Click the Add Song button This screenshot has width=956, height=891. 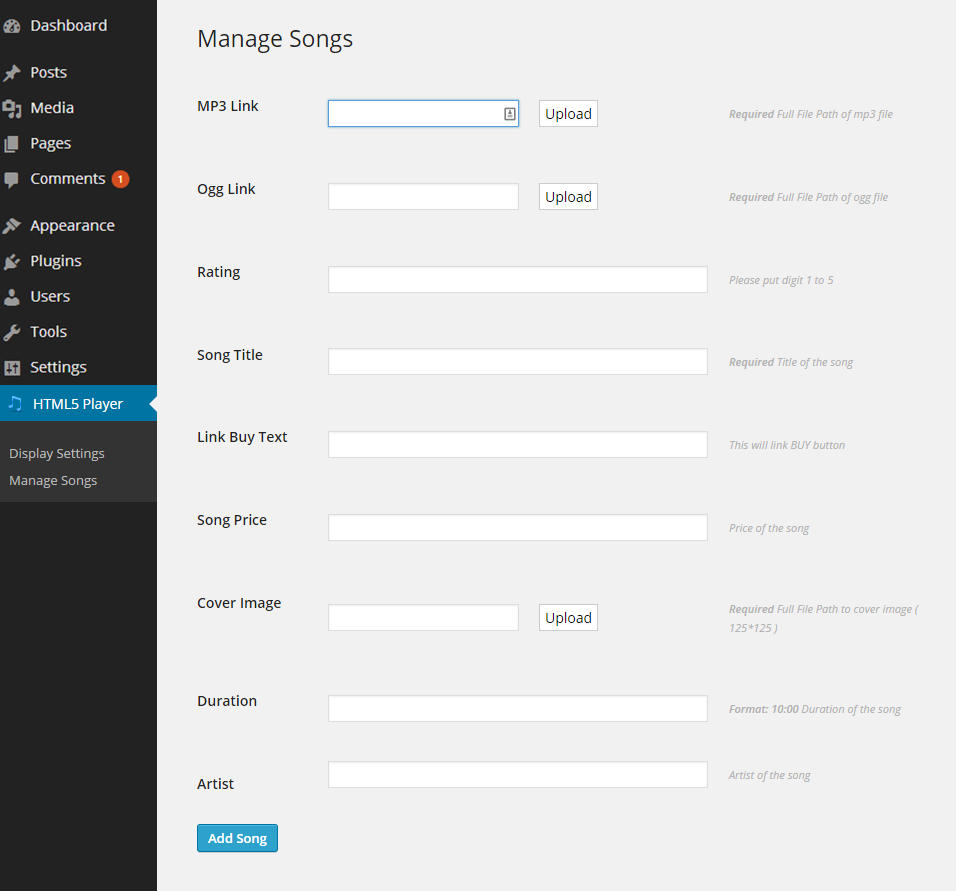pyautogui.click(x=237, y=839)
